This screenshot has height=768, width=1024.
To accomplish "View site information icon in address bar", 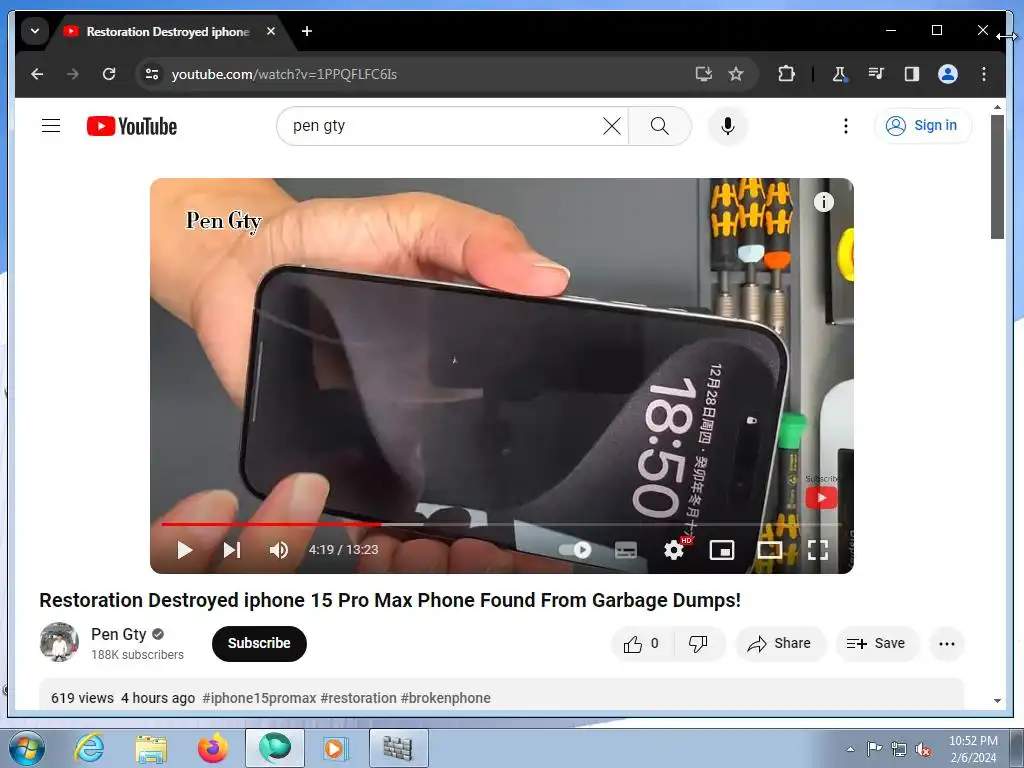I will (x=152, y=74).
